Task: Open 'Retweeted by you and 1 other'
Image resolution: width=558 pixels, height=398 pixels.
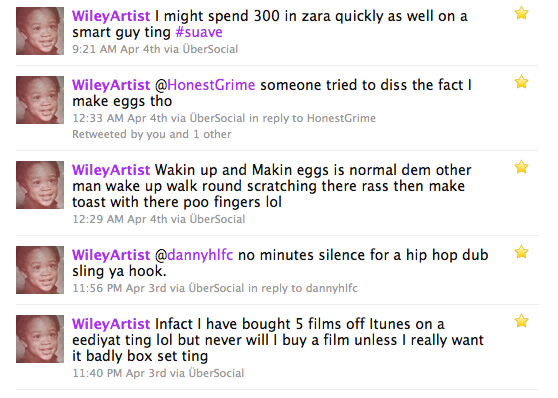Action: point(152,134)
